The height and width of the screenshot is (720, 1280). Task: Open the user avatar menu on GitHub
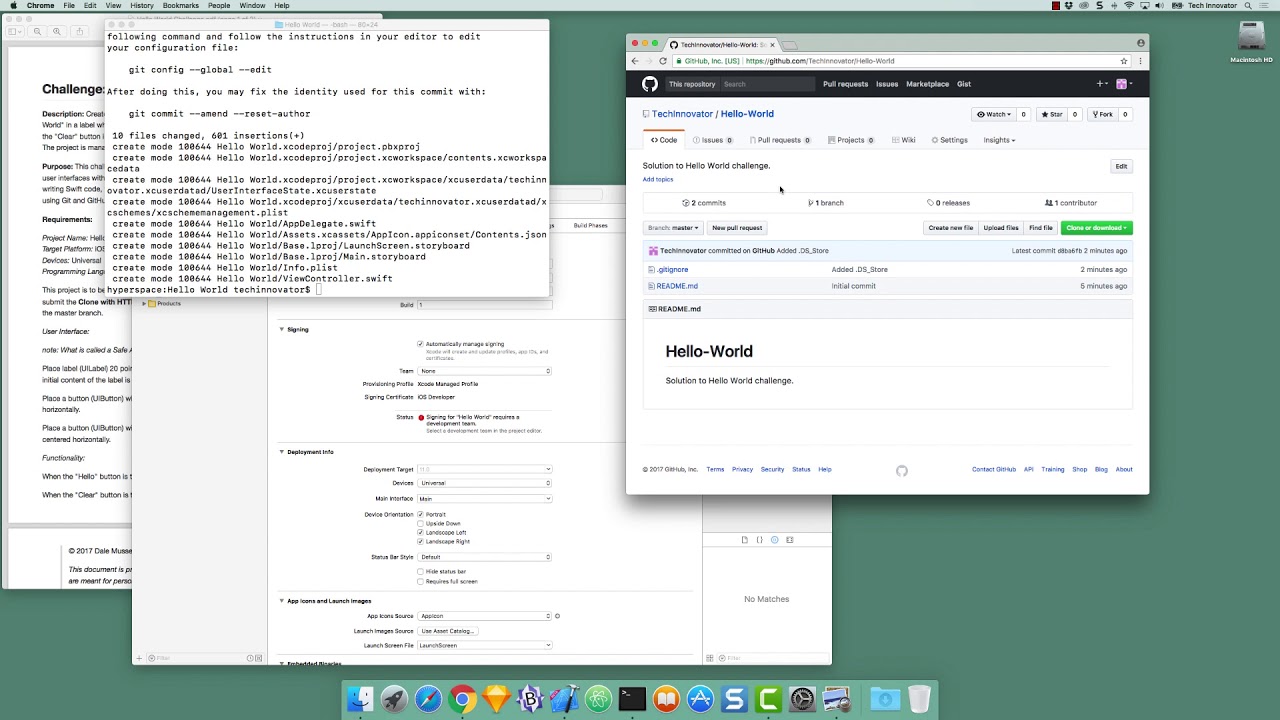tap(1124, 84)
